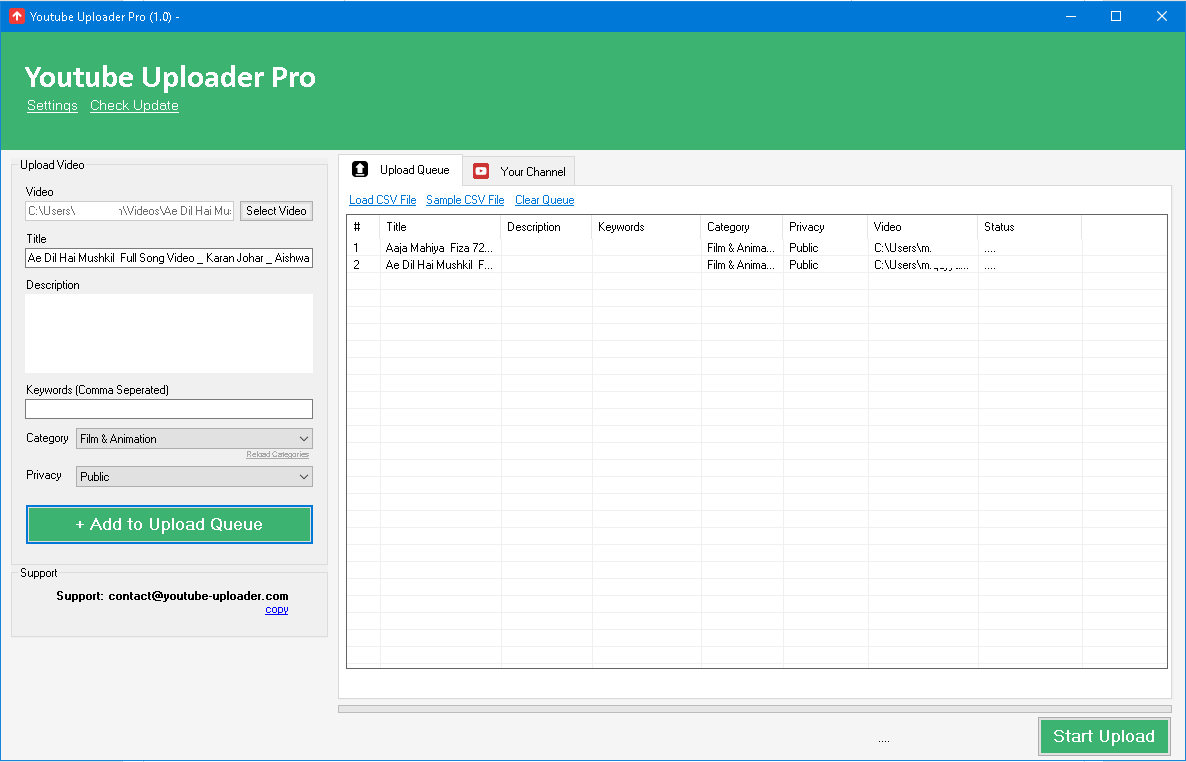Click copy link under support email

pyautogui.click(x=277, y=610)
